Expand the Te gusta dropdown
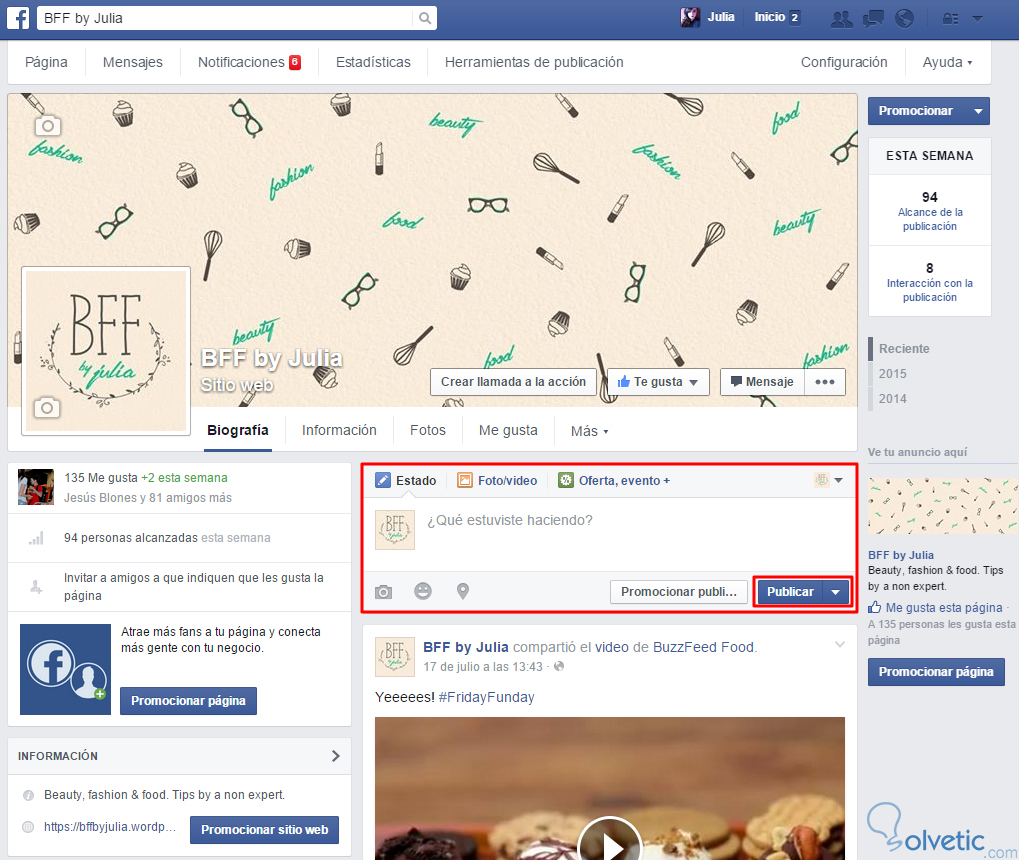Image resolution: width=1019 pixels, height=860 pixels. (693, 382)
